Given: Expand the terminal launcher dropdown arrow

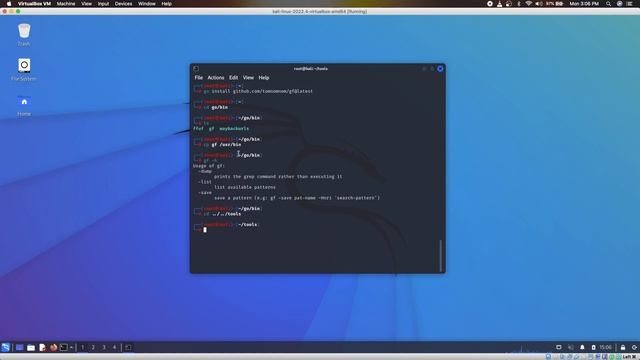Looking at the screenshot, I should click(71, 347).
